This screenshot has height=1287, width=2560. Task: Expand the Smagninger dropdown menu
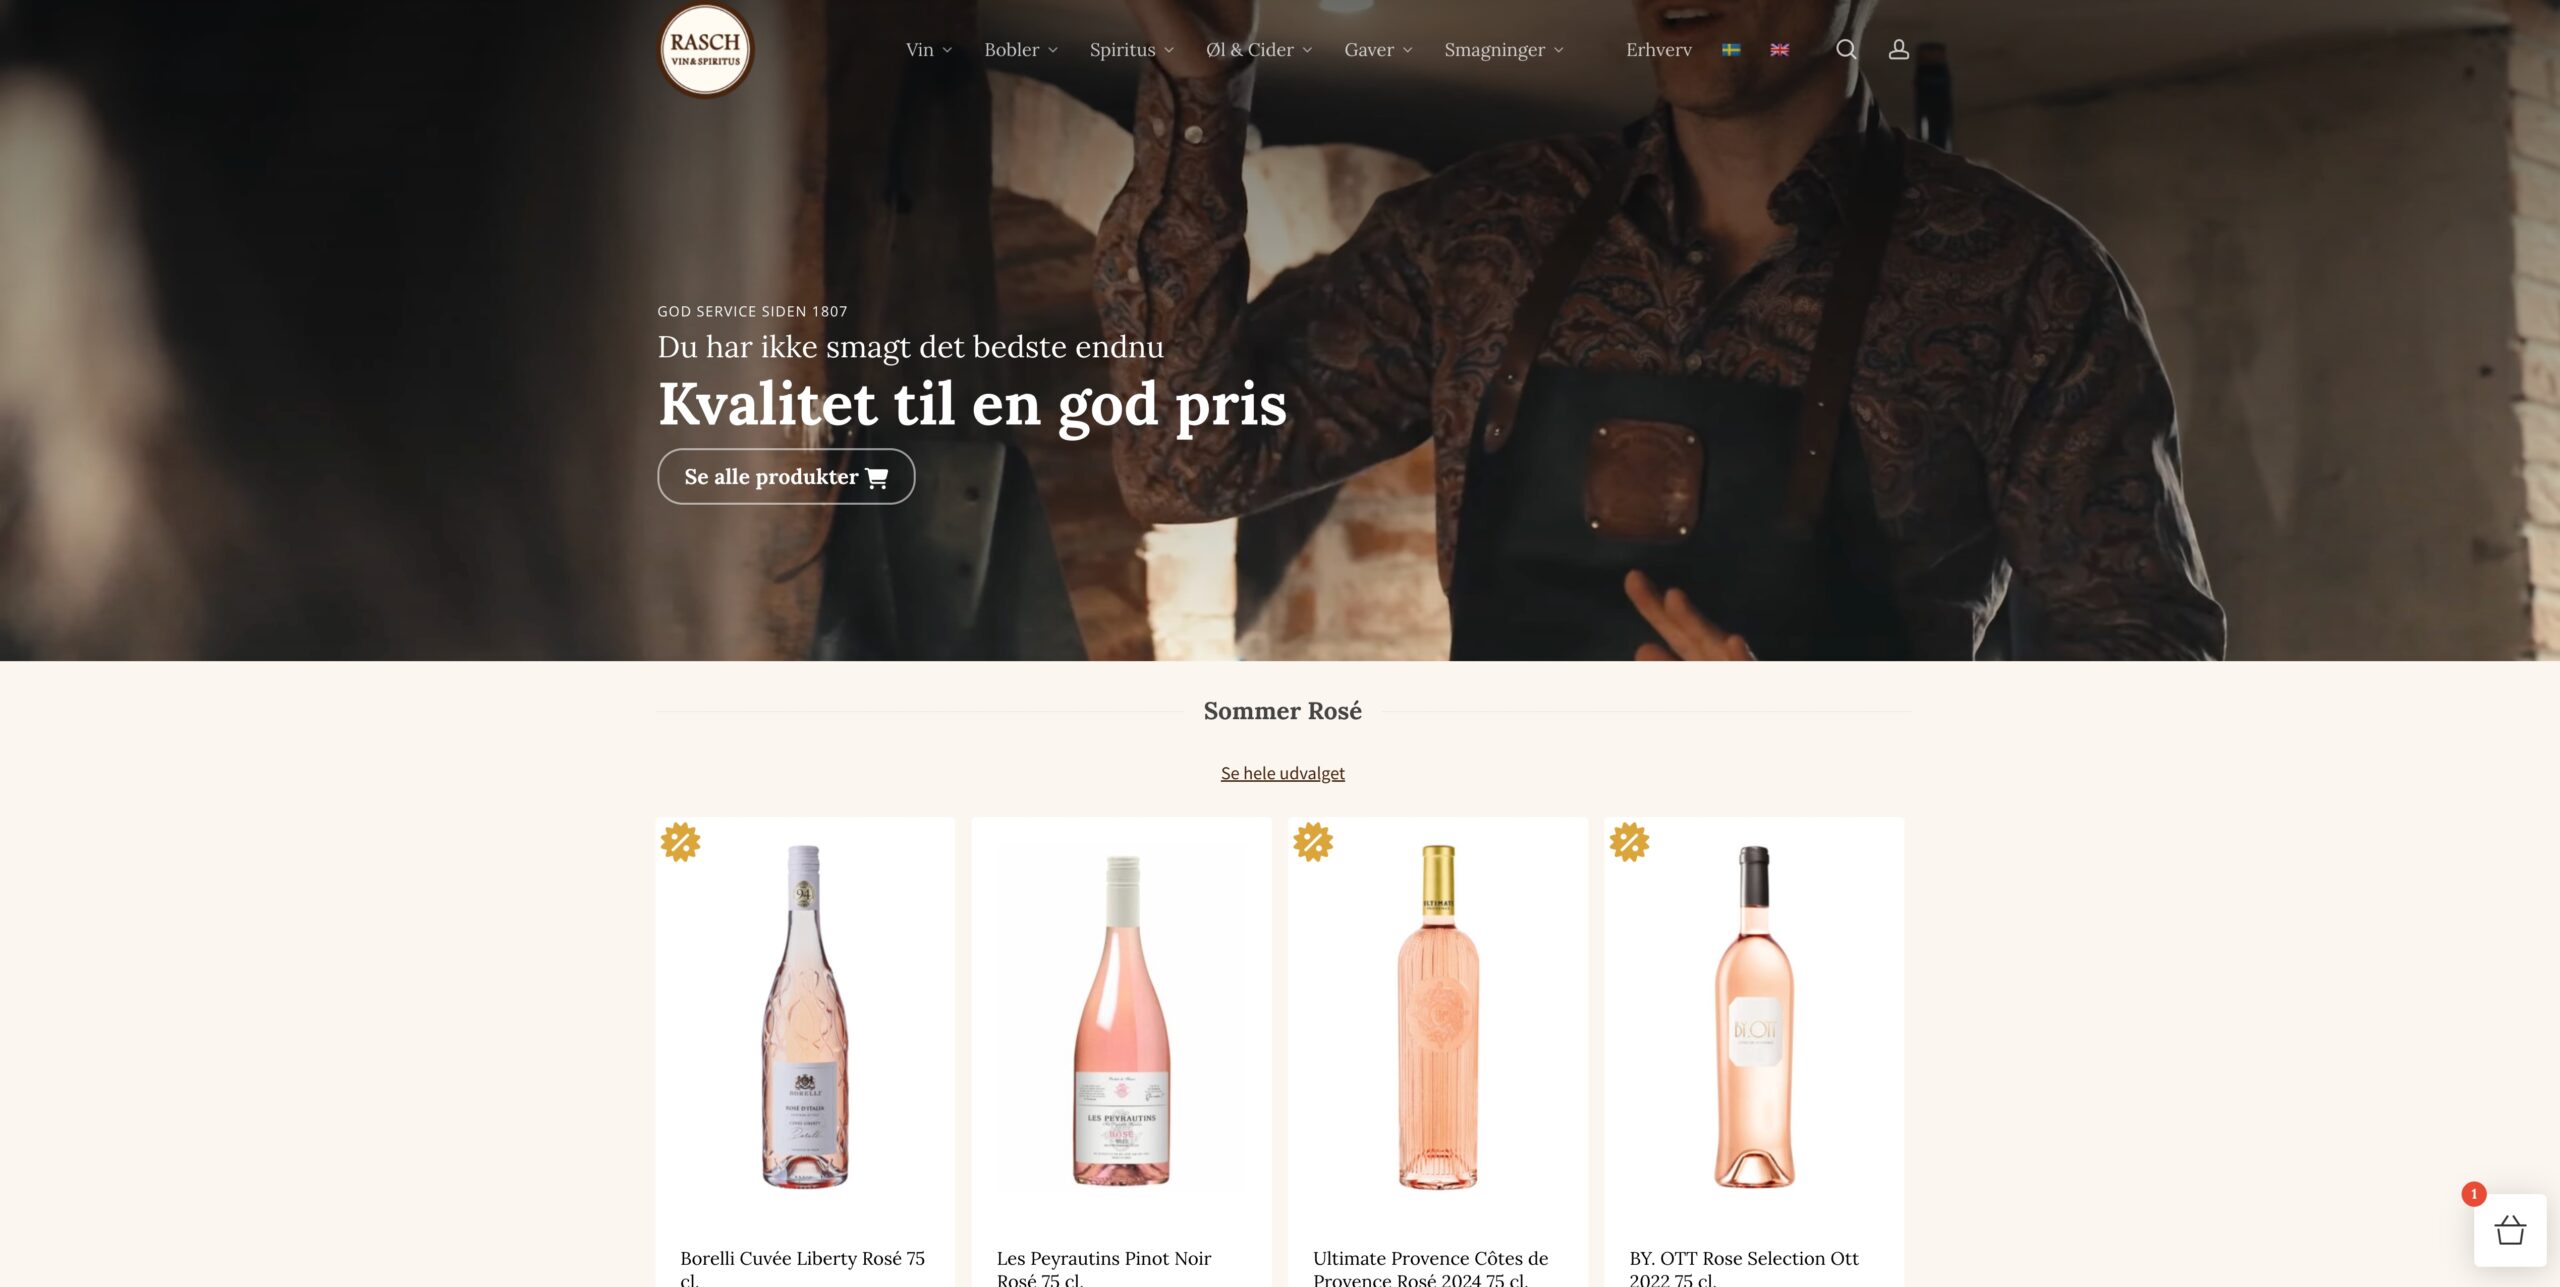[1504, 49]
